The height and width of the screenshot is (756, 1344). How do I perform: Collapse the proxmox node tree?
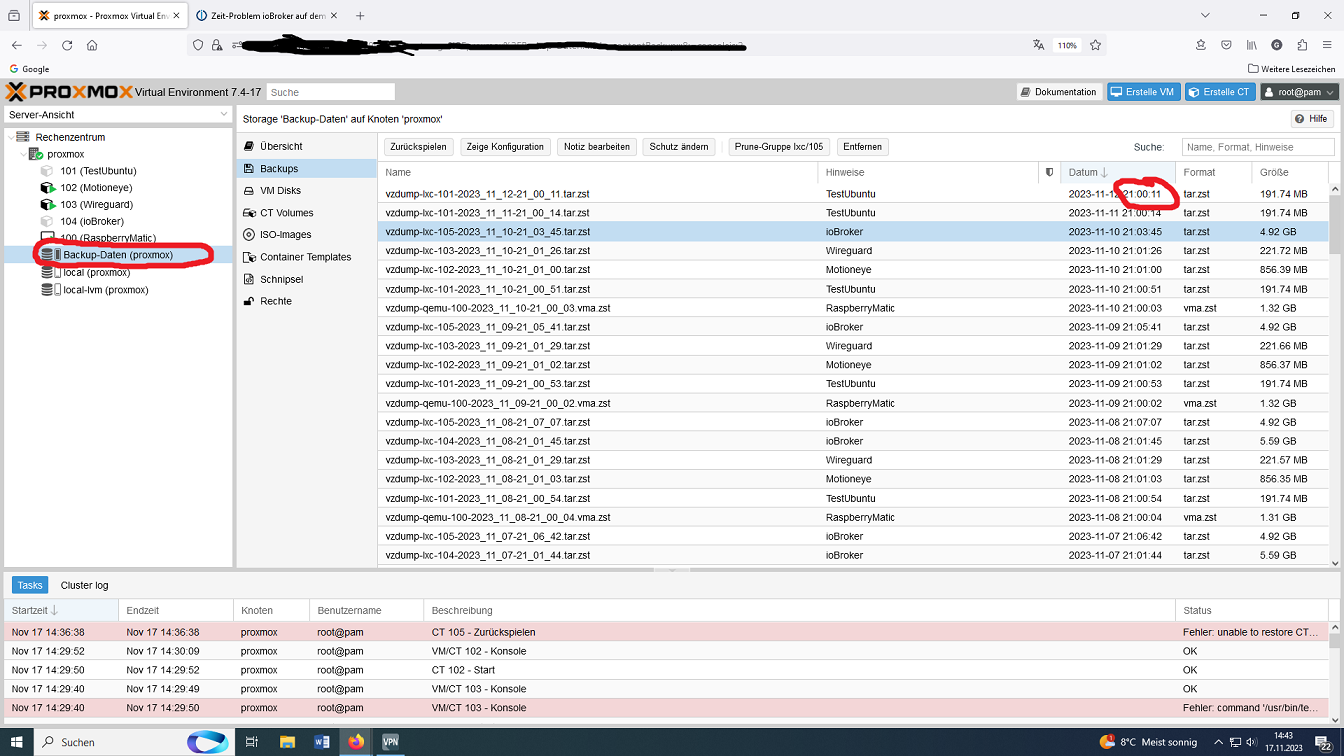pyautogui.click(x=23, y=155)
